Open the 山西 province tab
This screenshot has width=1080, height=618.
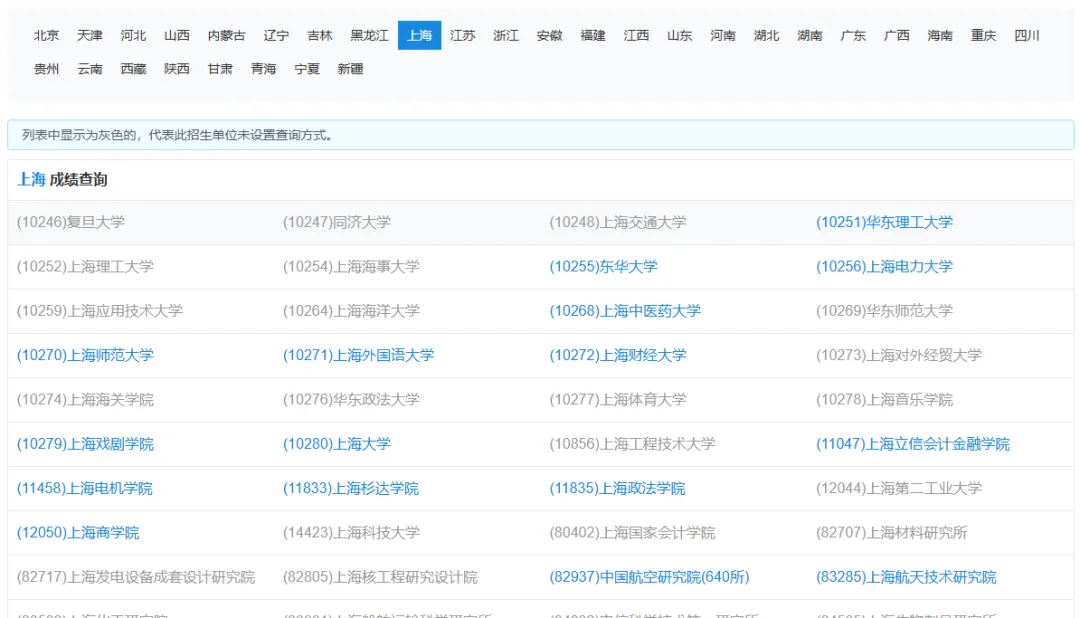176,35
